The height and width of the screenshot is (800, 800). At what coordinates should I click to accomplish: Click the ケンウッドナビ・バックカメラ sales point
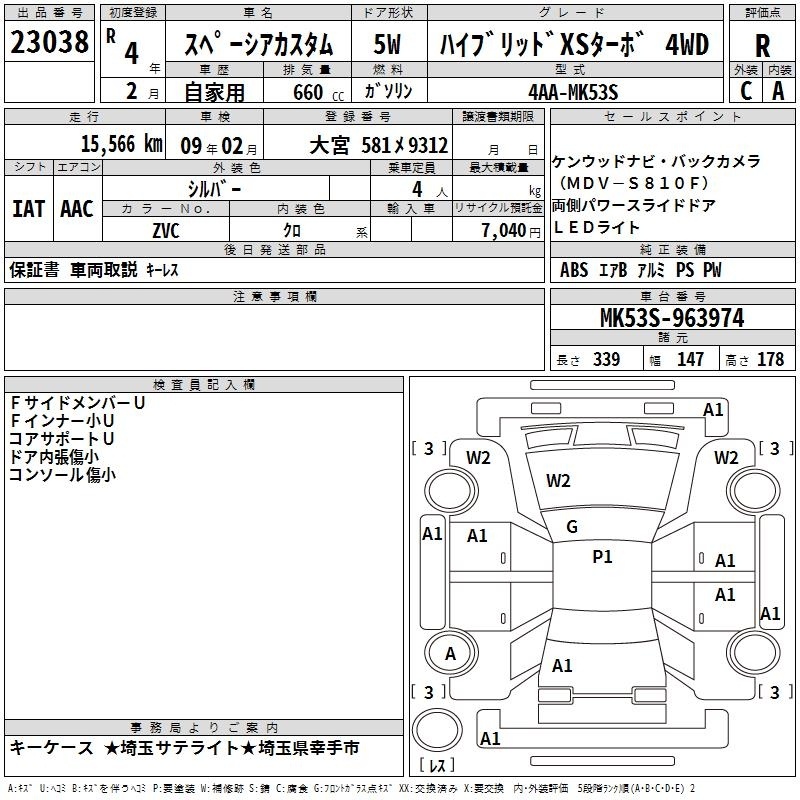point(656,161)
